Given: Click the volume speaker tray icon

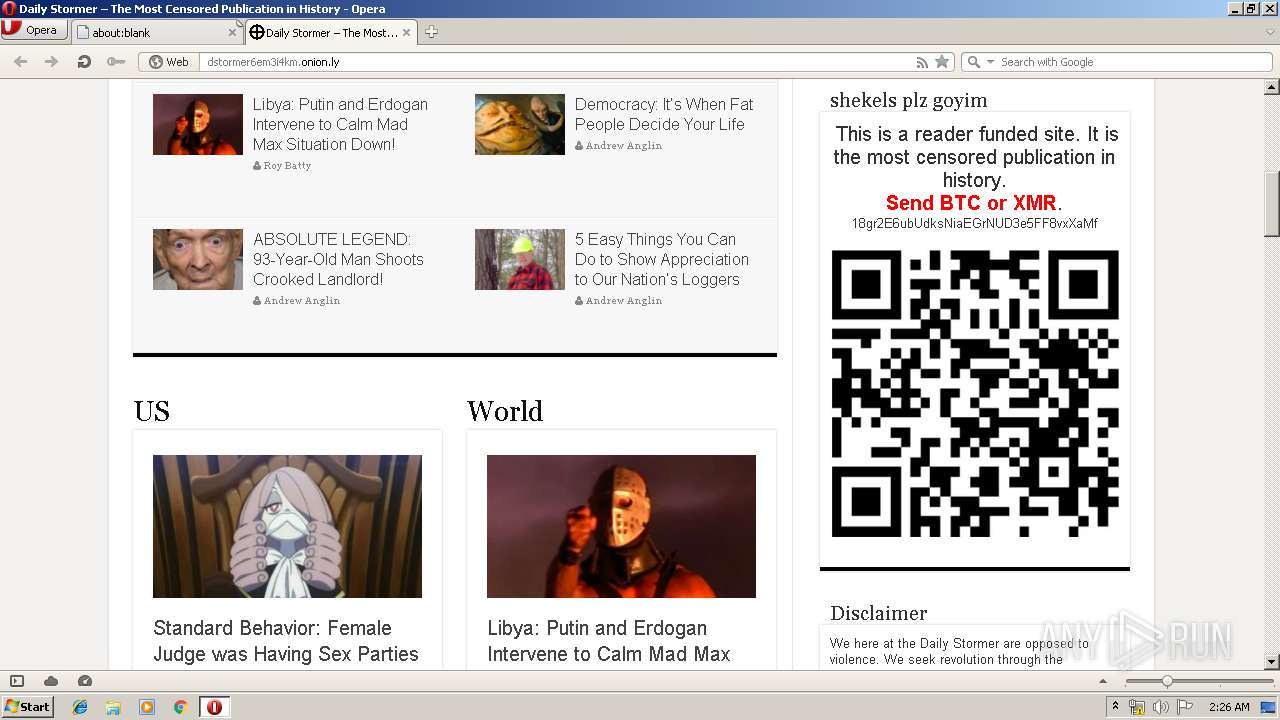Looking at the screenshot, I should pyautogui.click(x=1160, y=707).
